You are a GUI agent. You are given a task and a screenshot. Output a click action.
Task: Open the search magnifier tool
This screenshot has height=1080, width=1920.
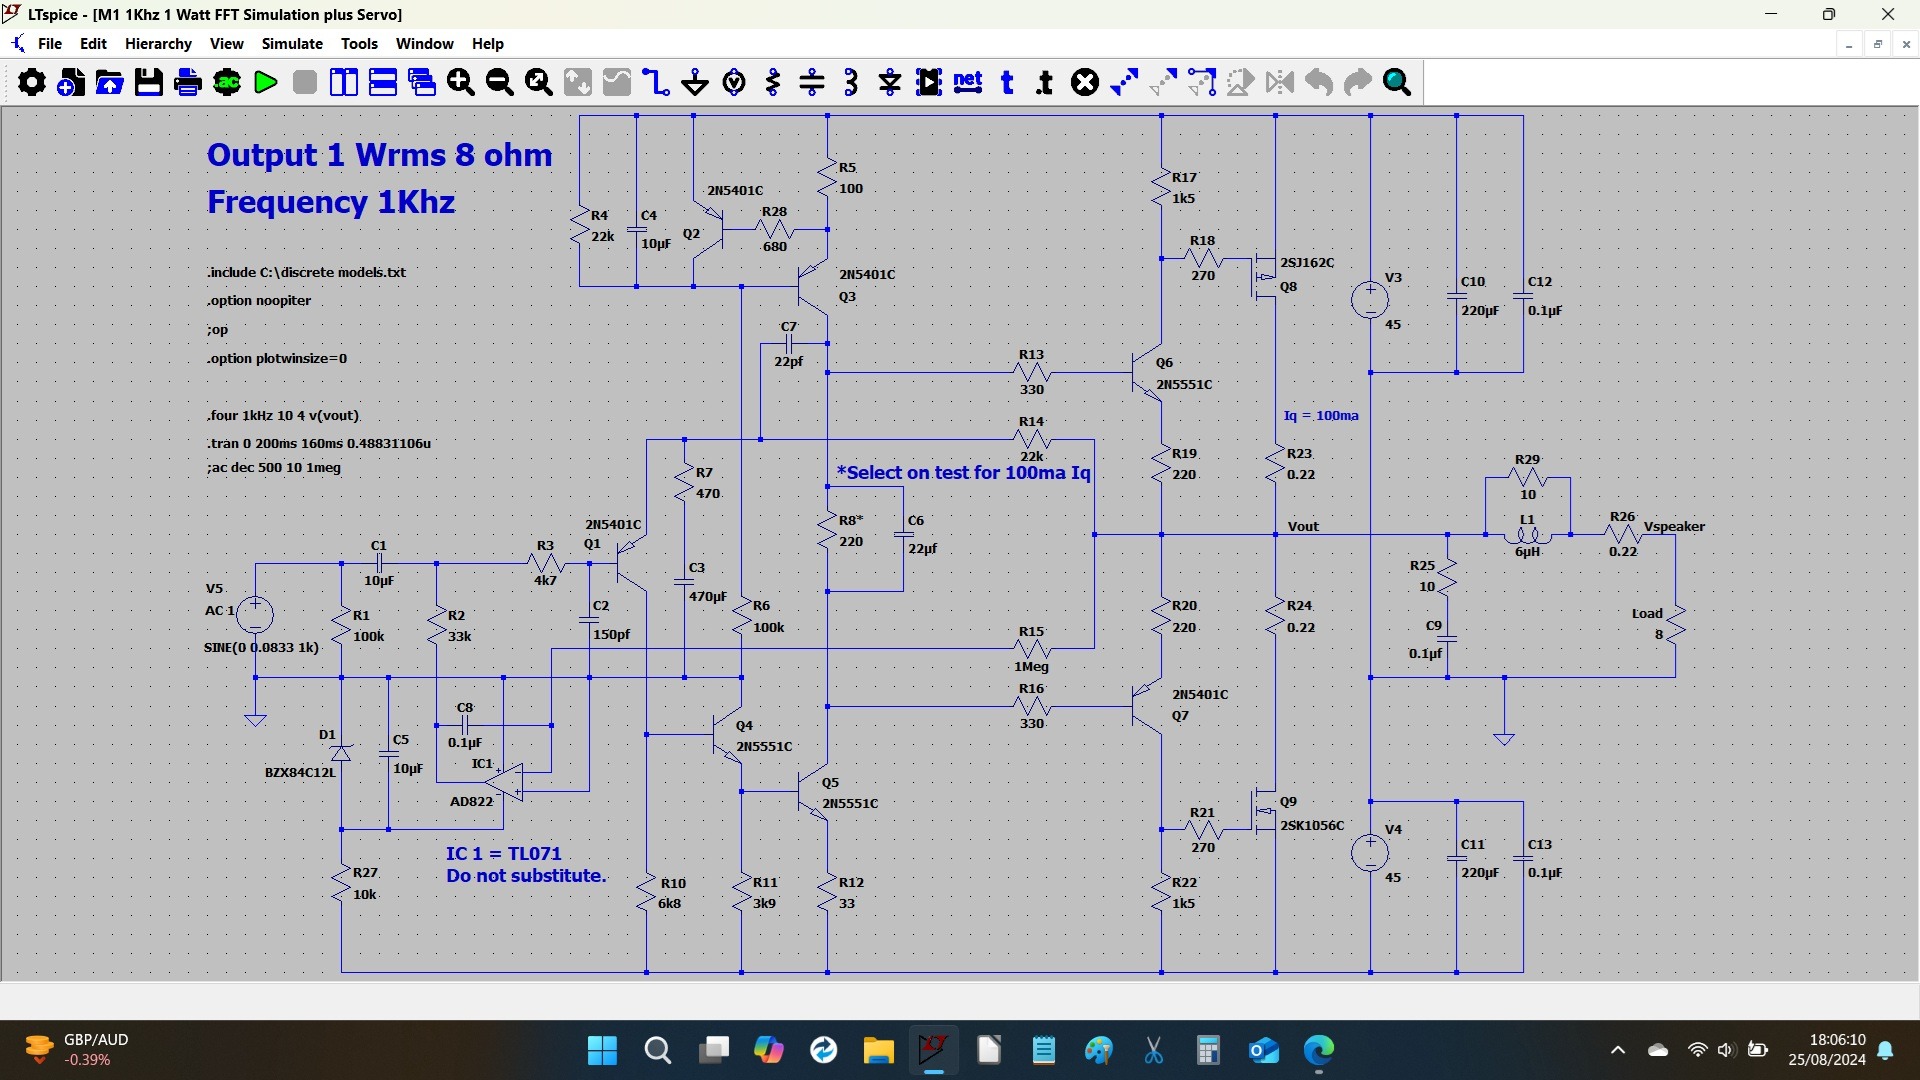[1397, 82]
